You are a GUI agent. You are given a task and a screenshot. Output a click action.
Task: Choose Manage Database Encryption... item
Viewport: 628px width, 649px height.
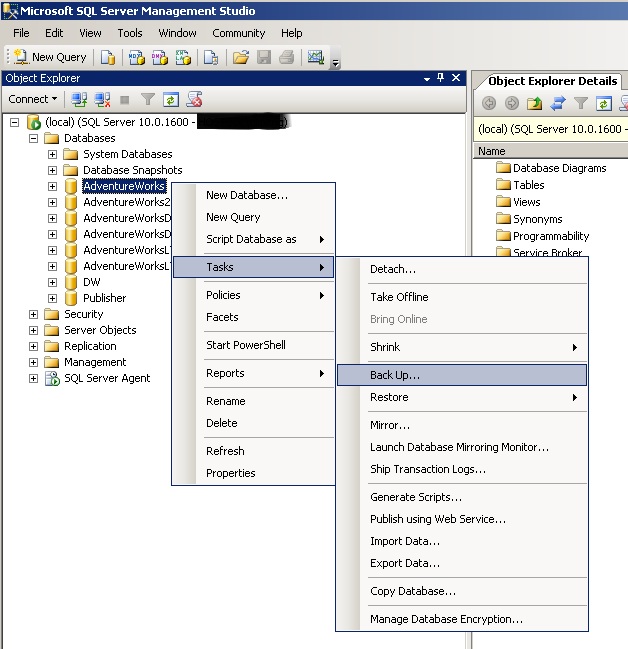click(x=462, y=619)
